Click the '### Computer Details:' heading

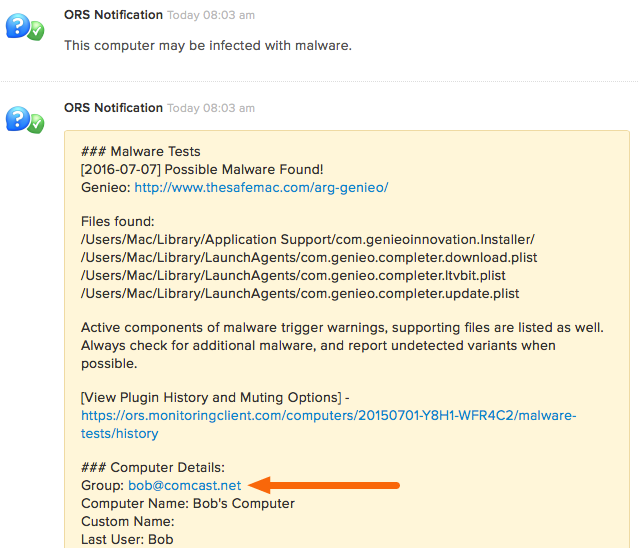(153, 468)
